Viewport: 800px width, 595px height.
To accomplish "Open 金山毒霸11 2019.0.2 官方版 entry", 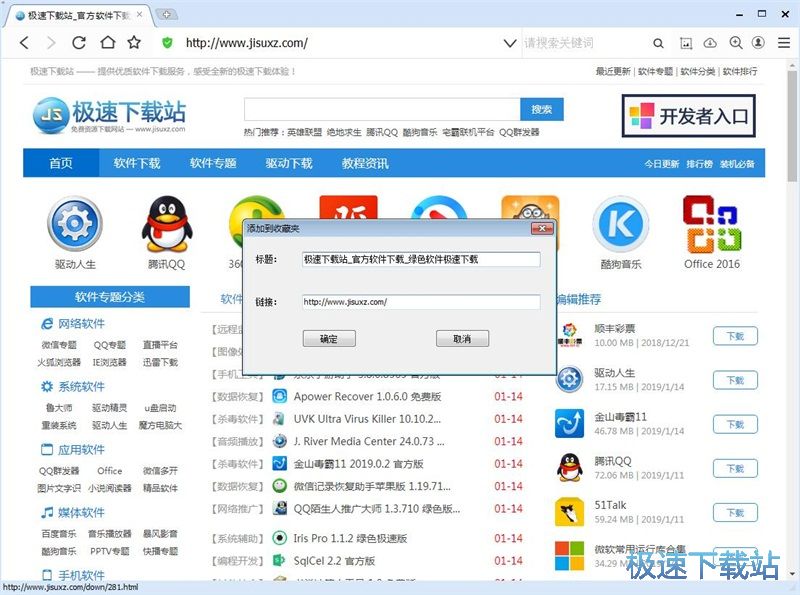I will [x=358, y=464].
